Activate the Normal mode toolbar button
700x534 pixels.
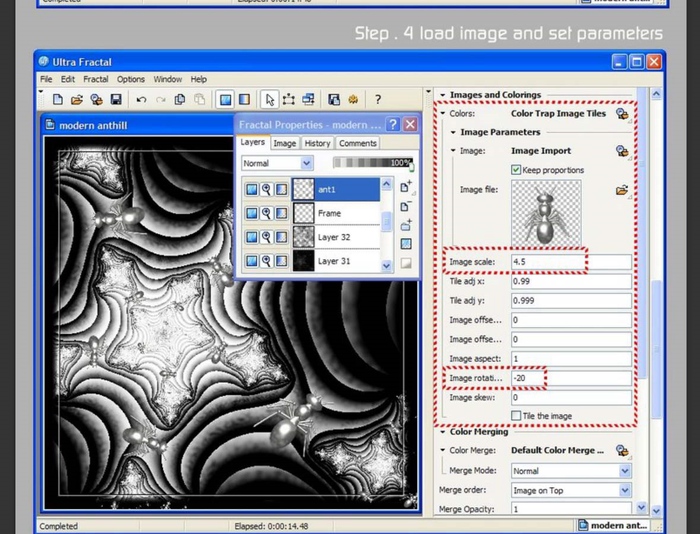click(x=225, y=99)
